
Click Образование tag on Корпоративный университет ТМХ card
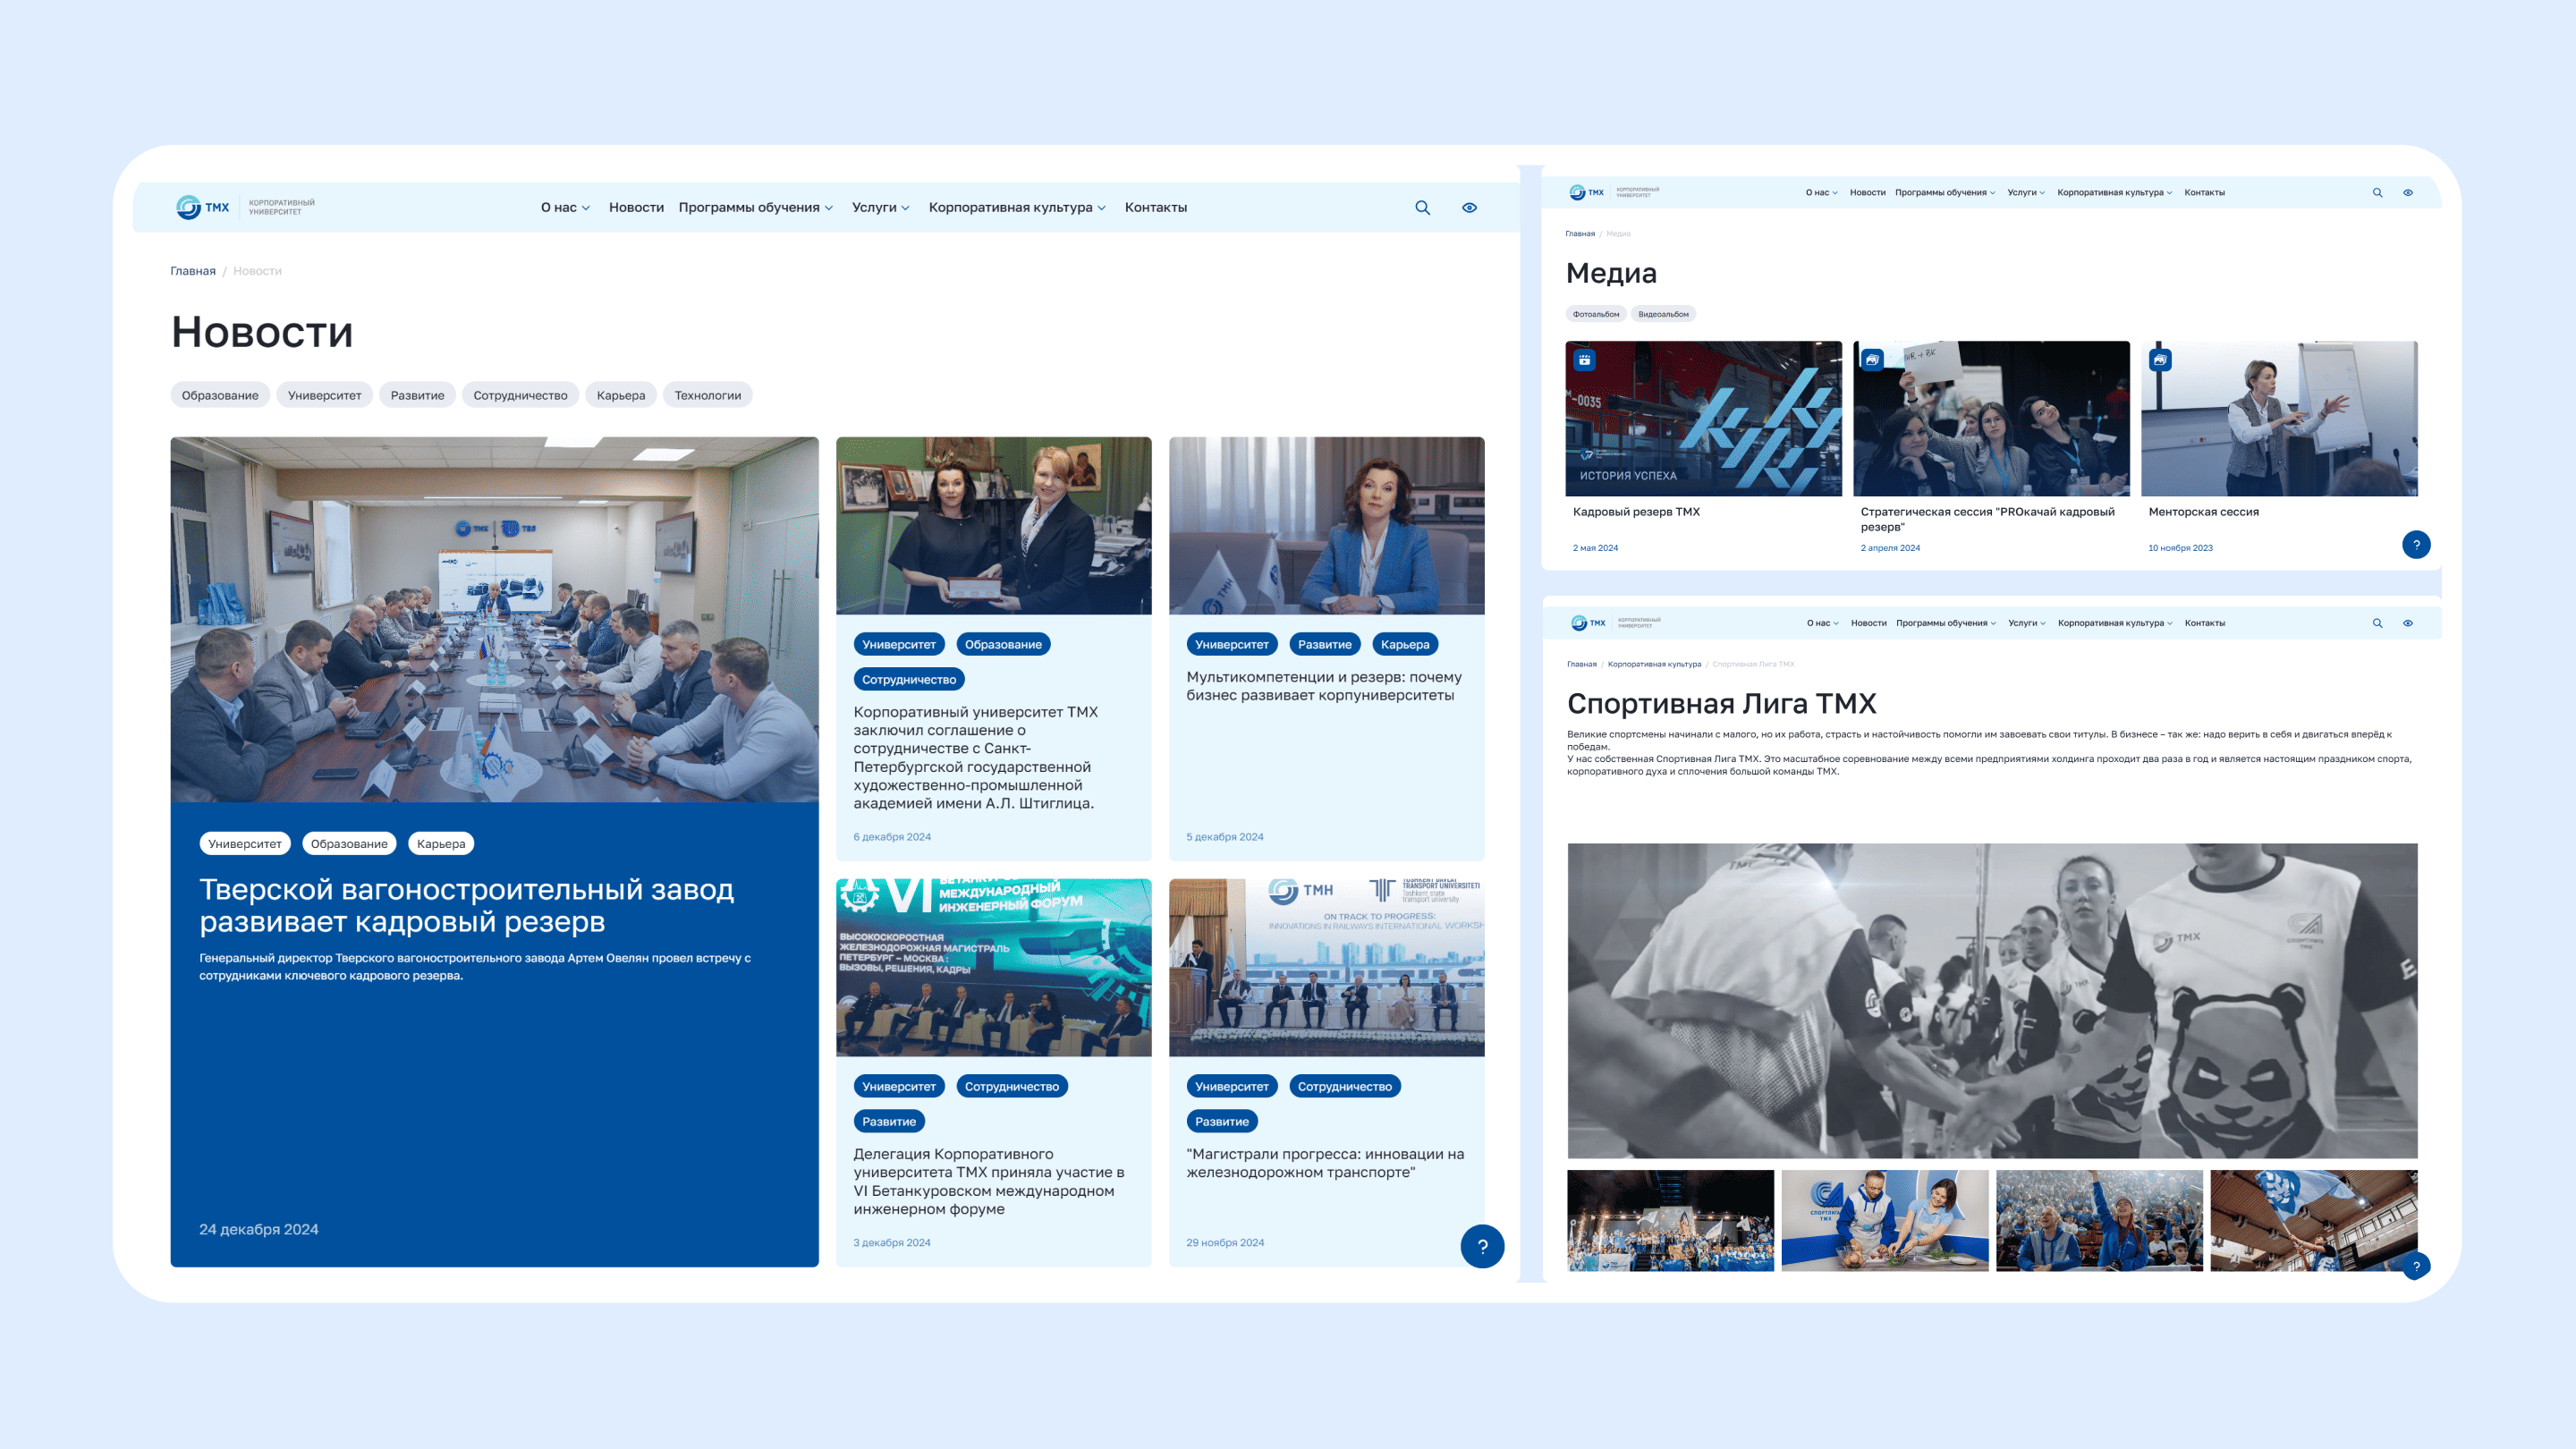pyautogui.click(x=1003, y=645)
